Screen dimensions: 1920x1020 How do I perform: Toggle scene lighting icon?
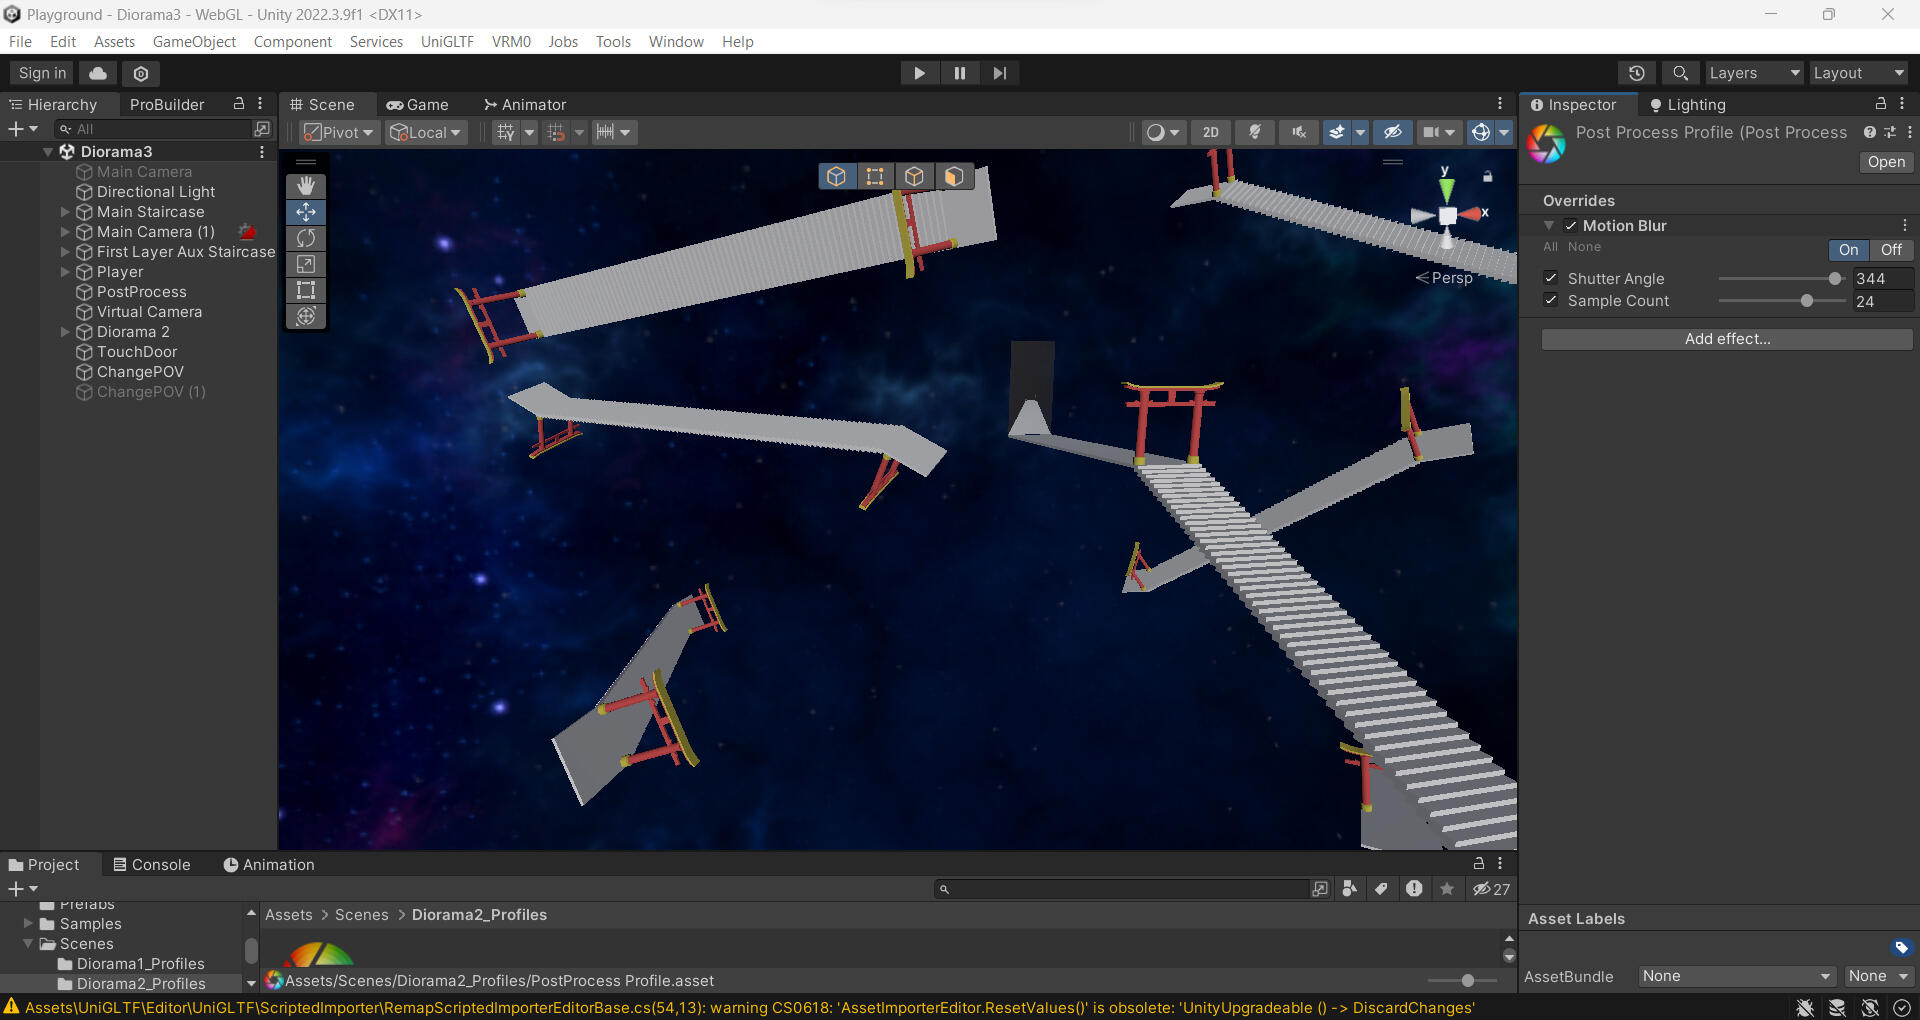coord(1254,132)
